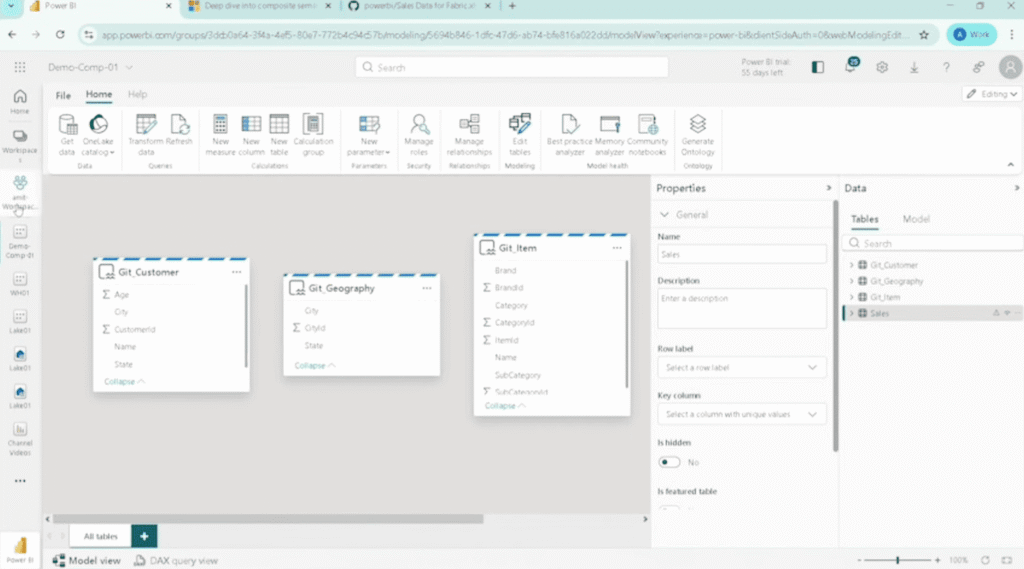The image size is (1024, 569).
Task: Click Generate Ontology
Action: pyautogui.click(x=697, y=135)
